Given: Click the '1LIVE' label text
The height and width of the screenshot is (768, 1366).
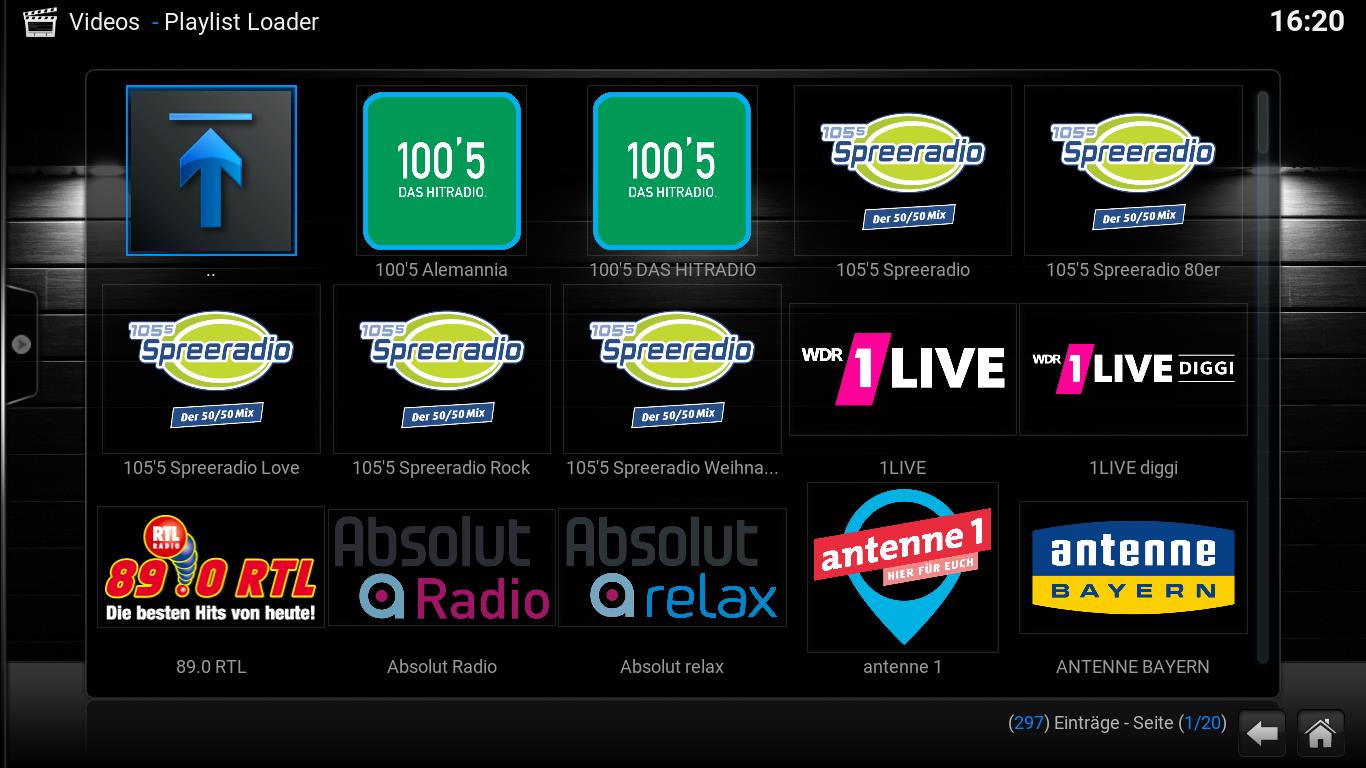Looking at the screenshot, I should (903, 468).
